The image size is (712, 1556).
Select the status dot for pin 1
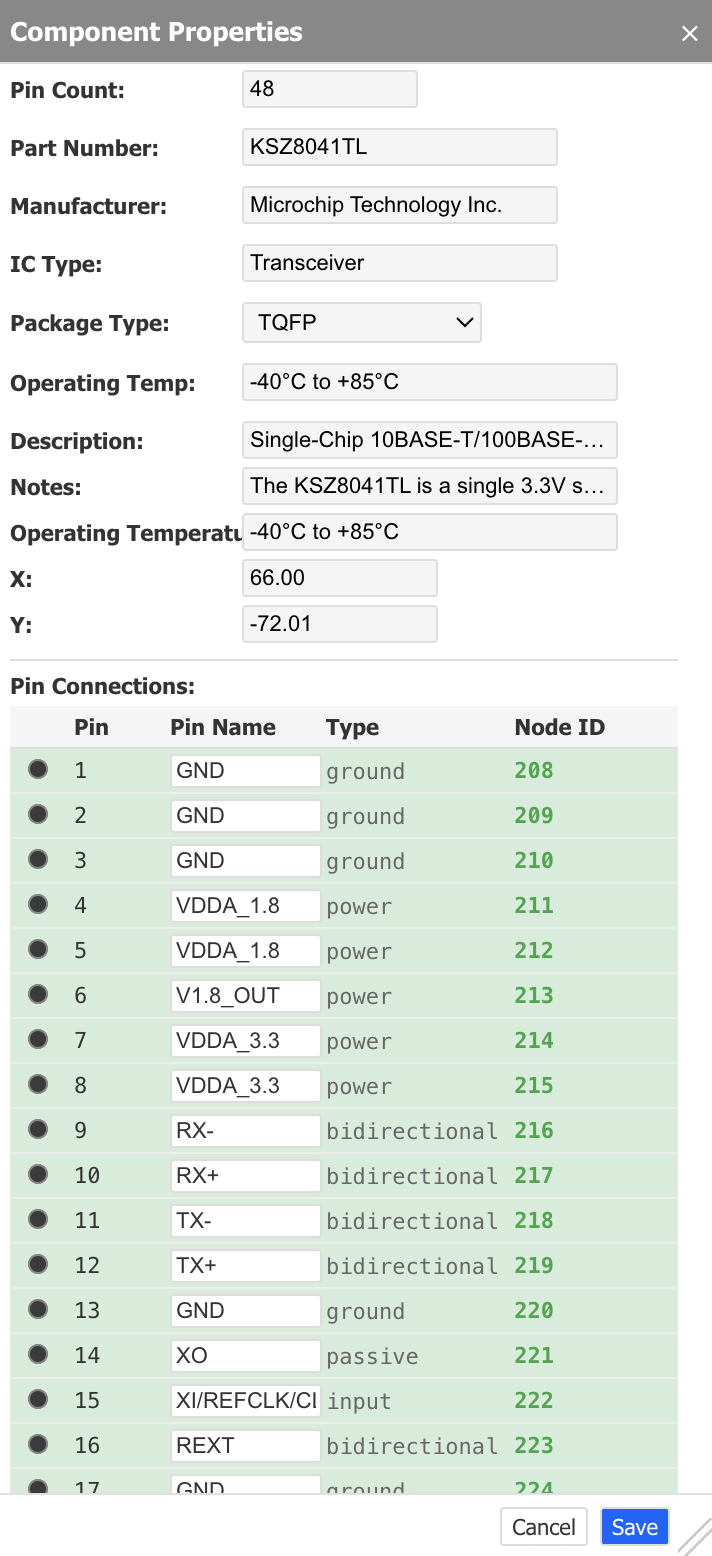[37, 768]
